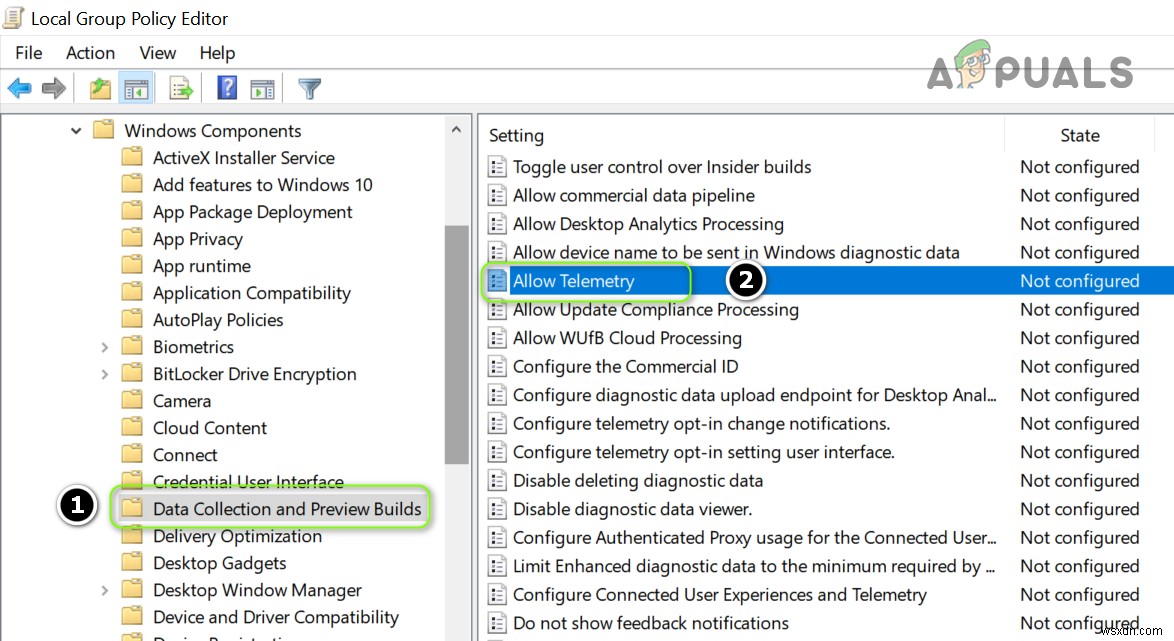The image size is (1174, 641).
Task: Toggle the policy filter on the toolbar
Action: click(x=309, y=88)
